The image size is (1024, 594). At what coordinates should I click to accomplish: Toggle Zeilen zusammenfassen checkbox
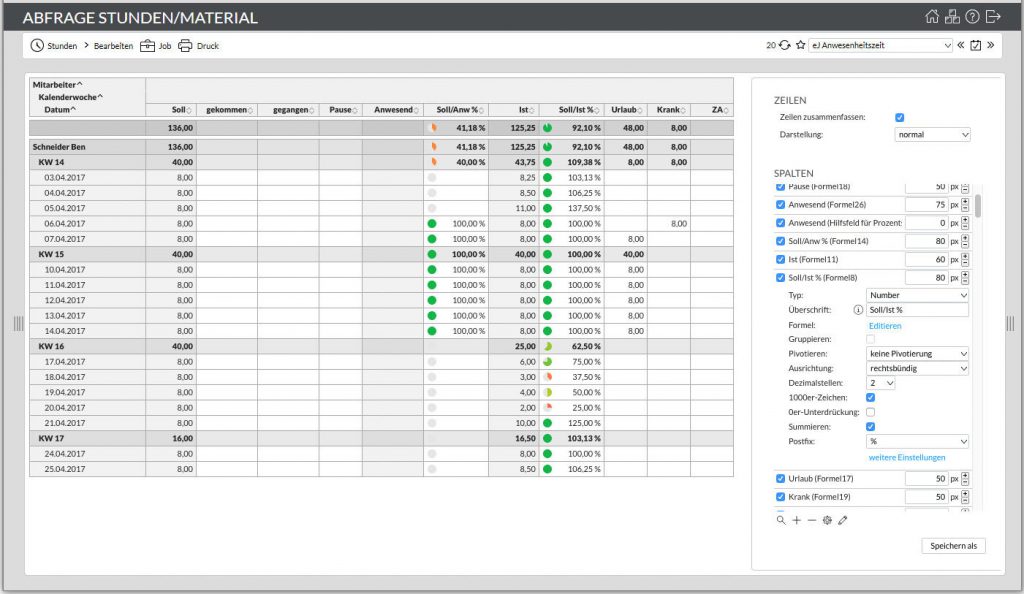pyautogui.click(x=900, y=117)
